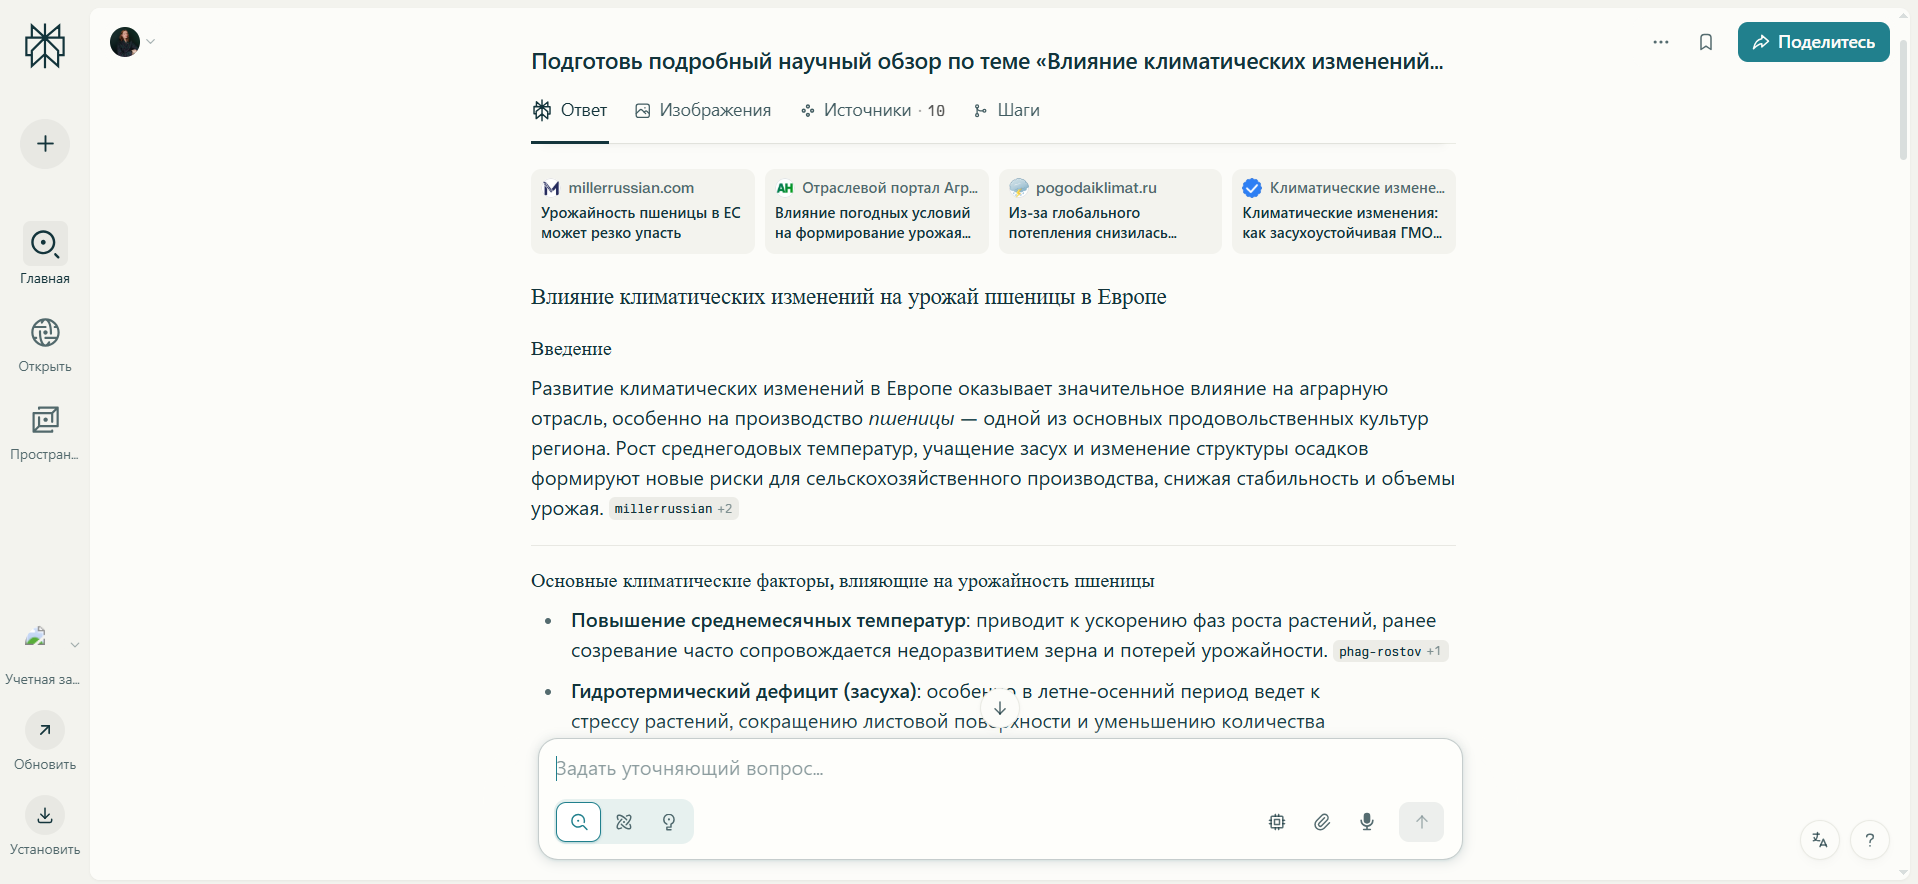Select the Labs lightbulb mode toggle

[669, 822]
